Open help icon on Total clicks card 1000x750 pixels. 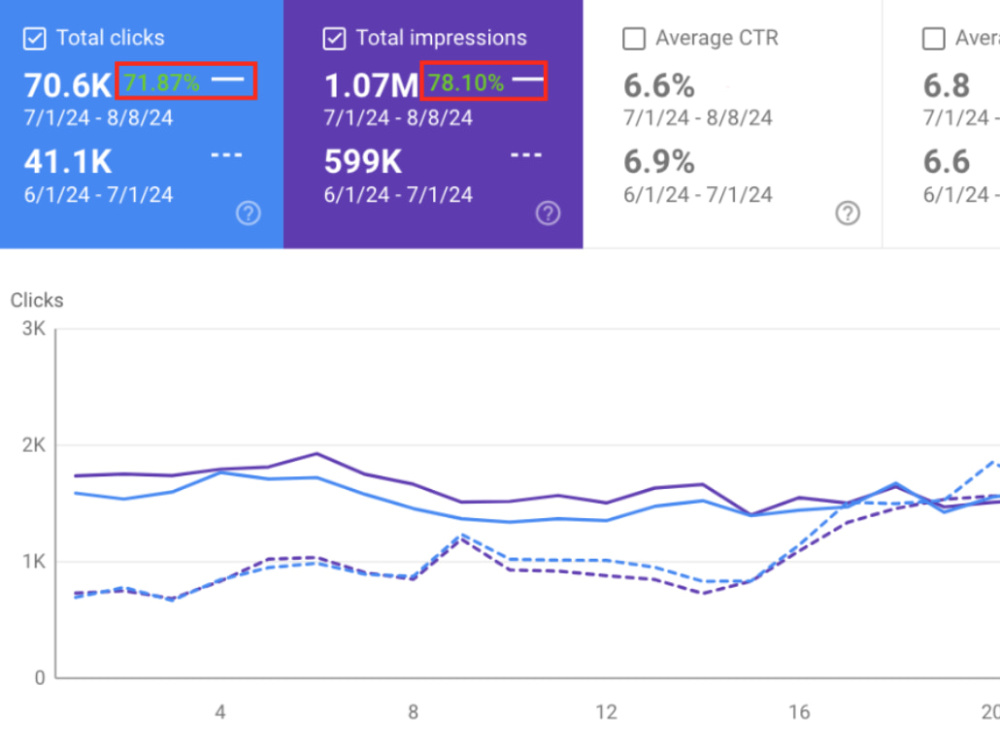click(x=248, y=213)
